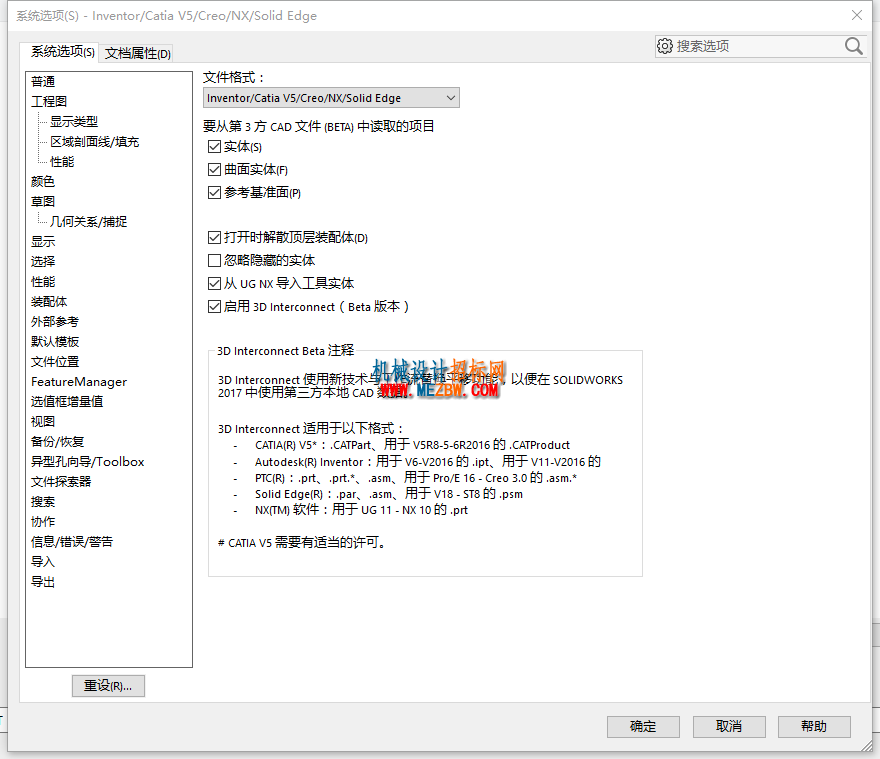The width and height of the screenshot is (880, 759).
Task: Select 性能 under 工程图
Action: click(x=62, y=162)
